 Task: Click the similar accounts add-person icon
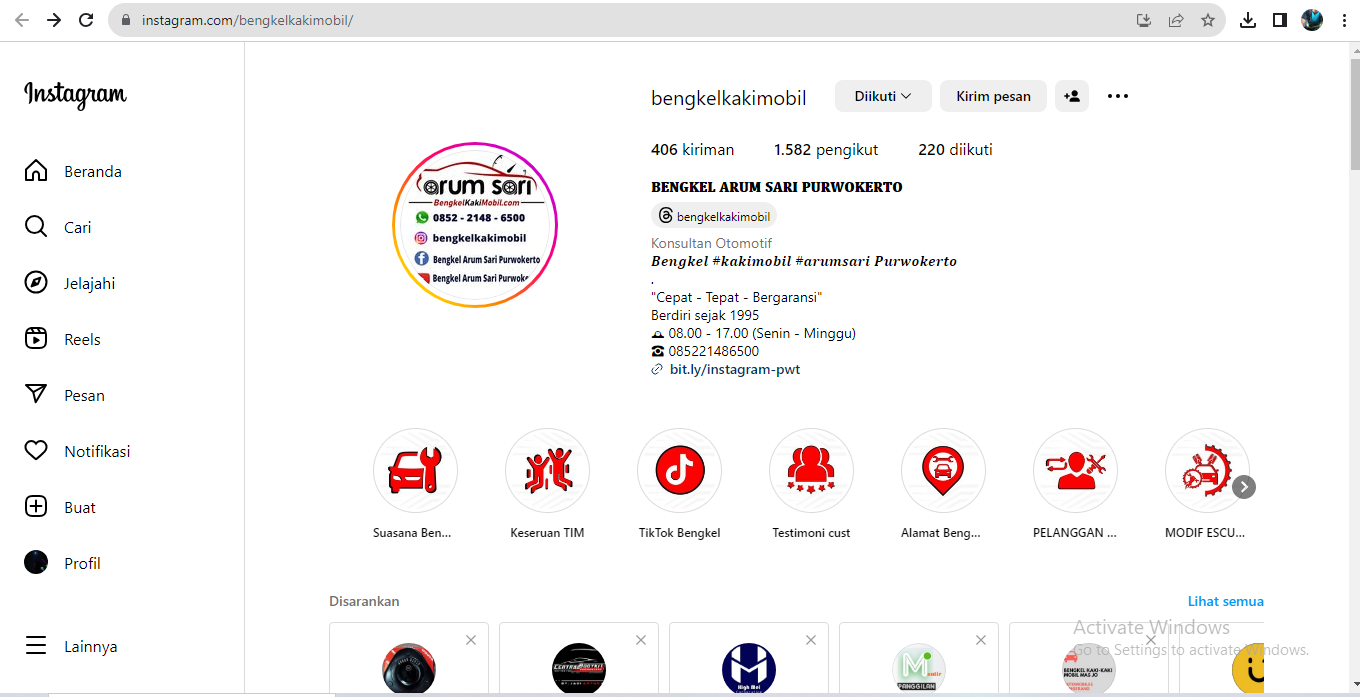point(1072,96)
